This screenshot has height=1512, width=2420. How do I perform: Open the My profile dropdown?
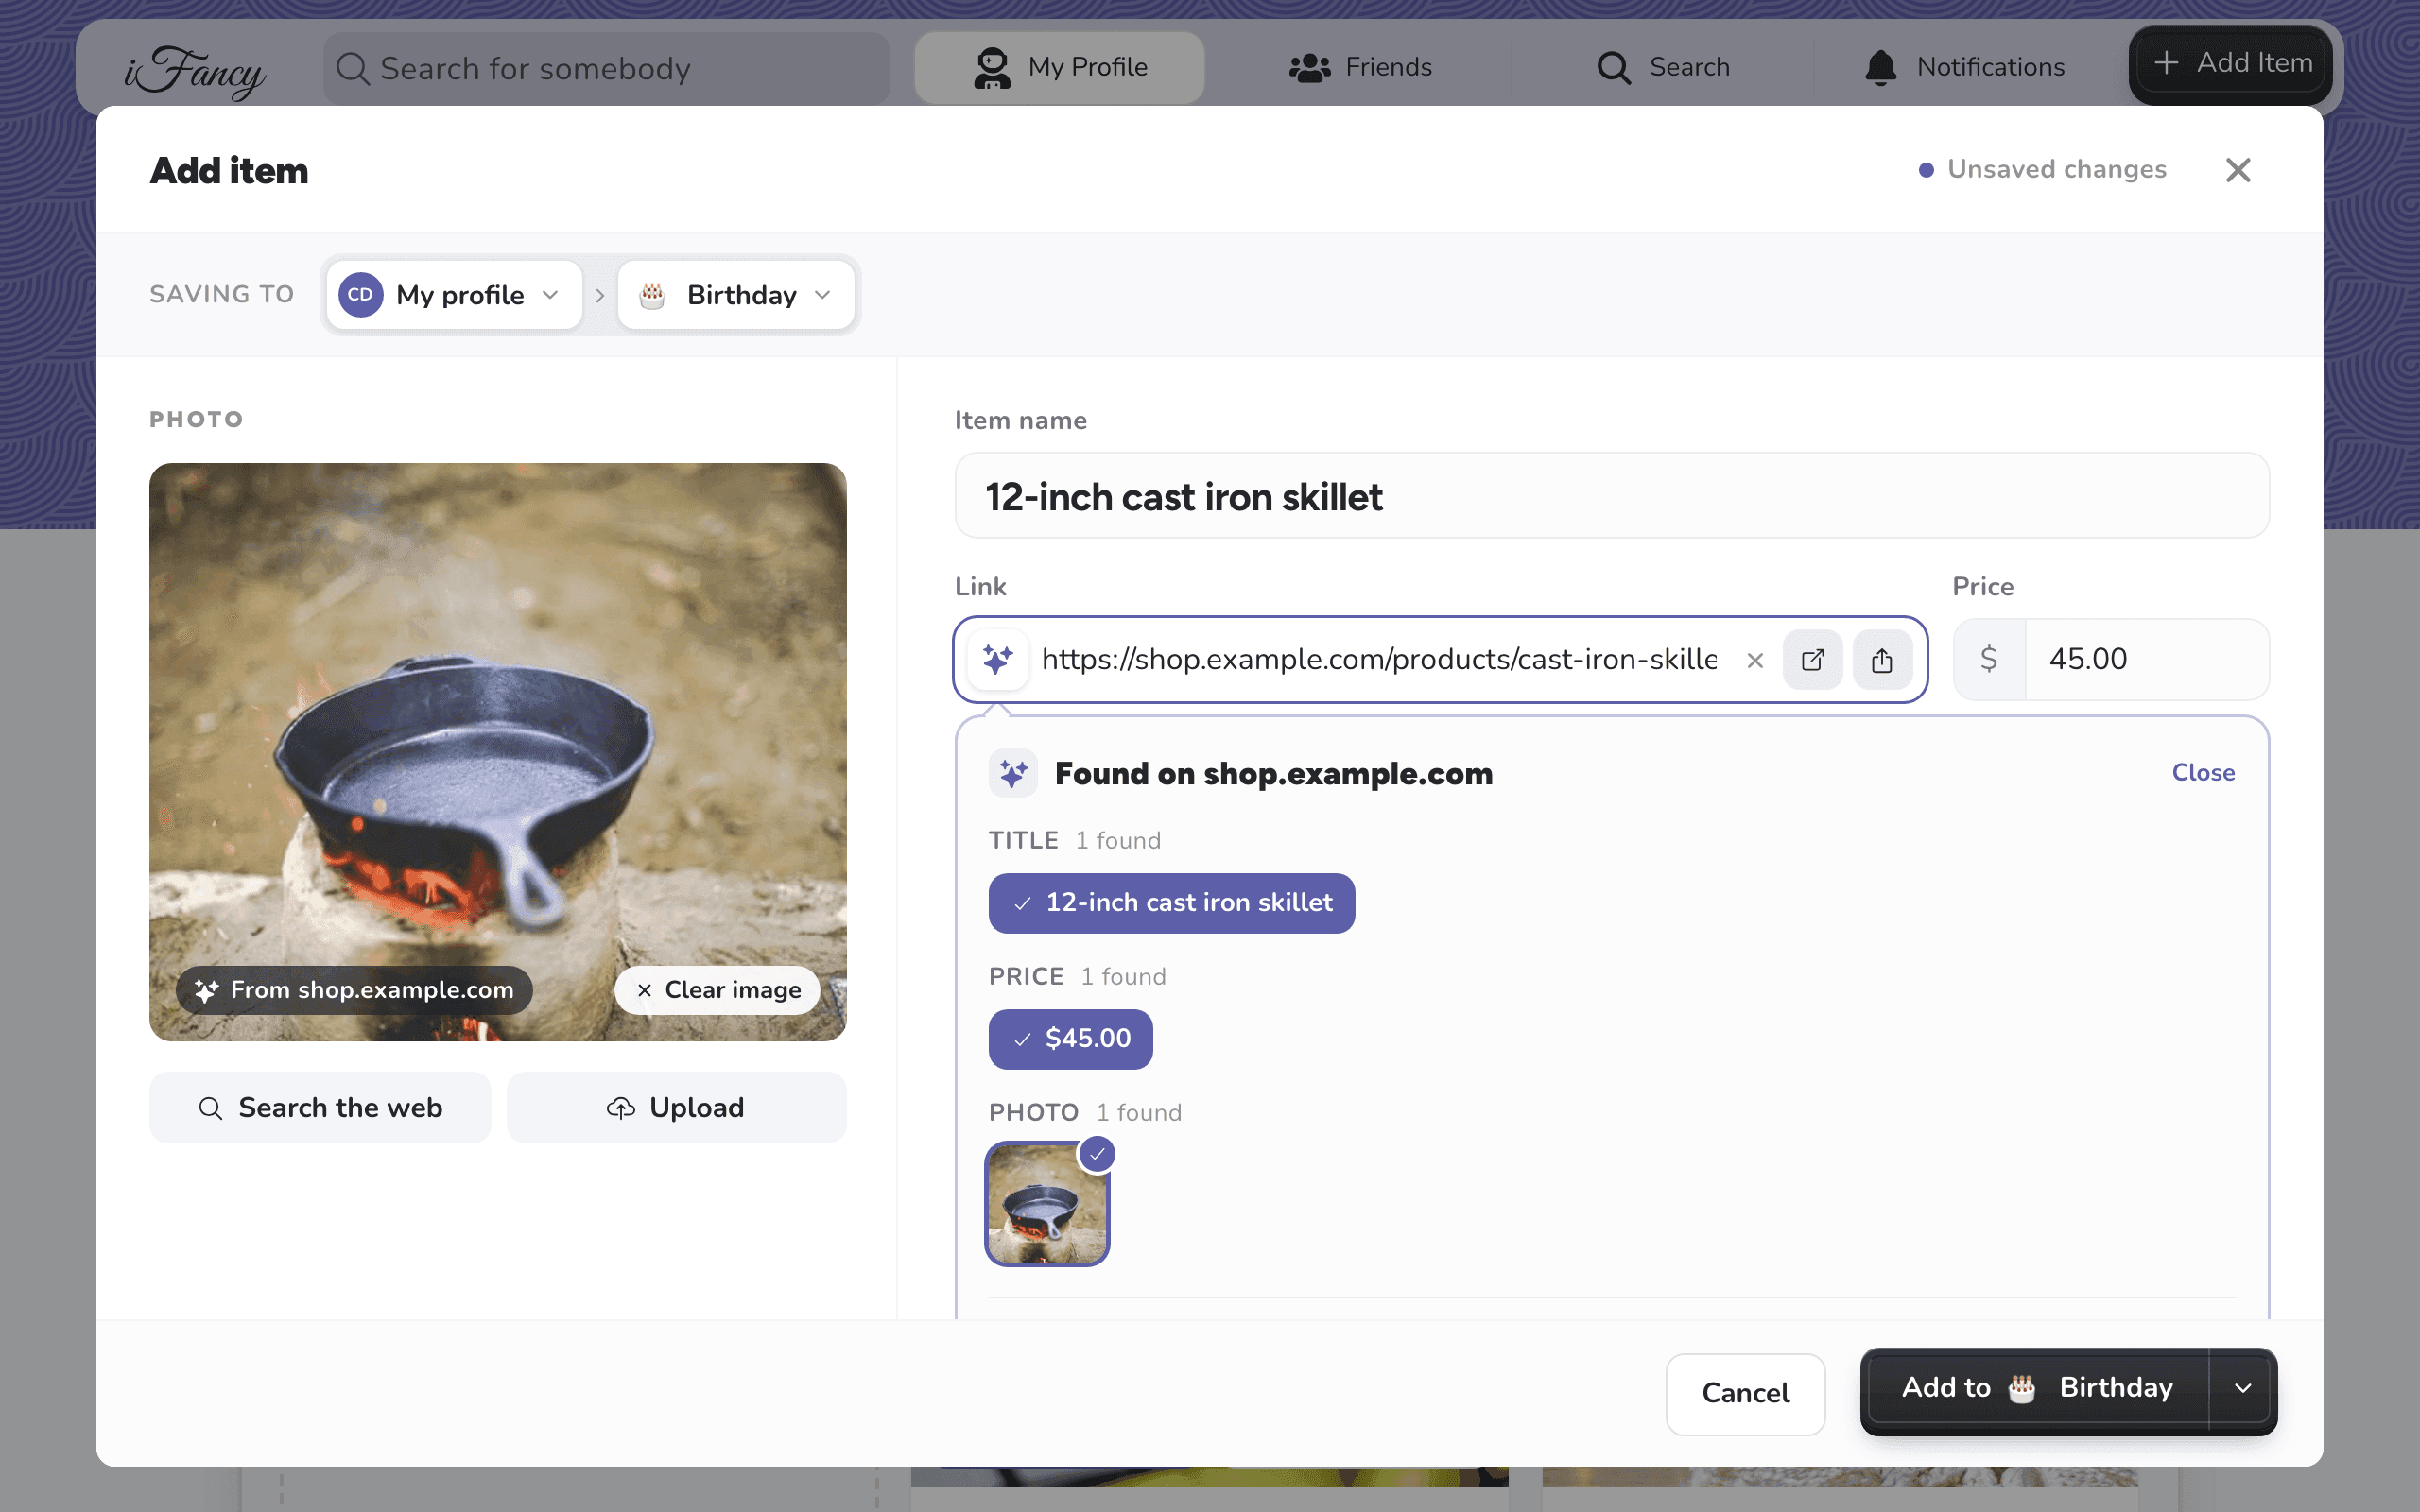click(454, 295)
